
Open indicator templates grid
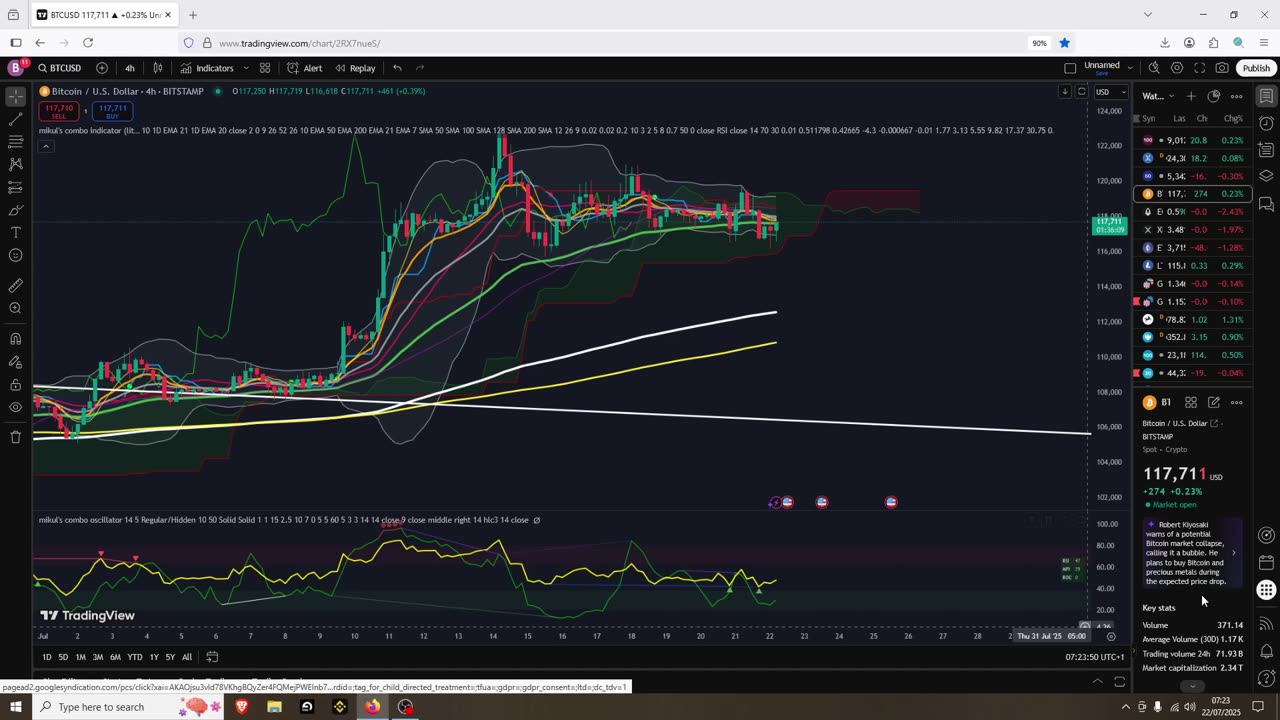[265, 68]
